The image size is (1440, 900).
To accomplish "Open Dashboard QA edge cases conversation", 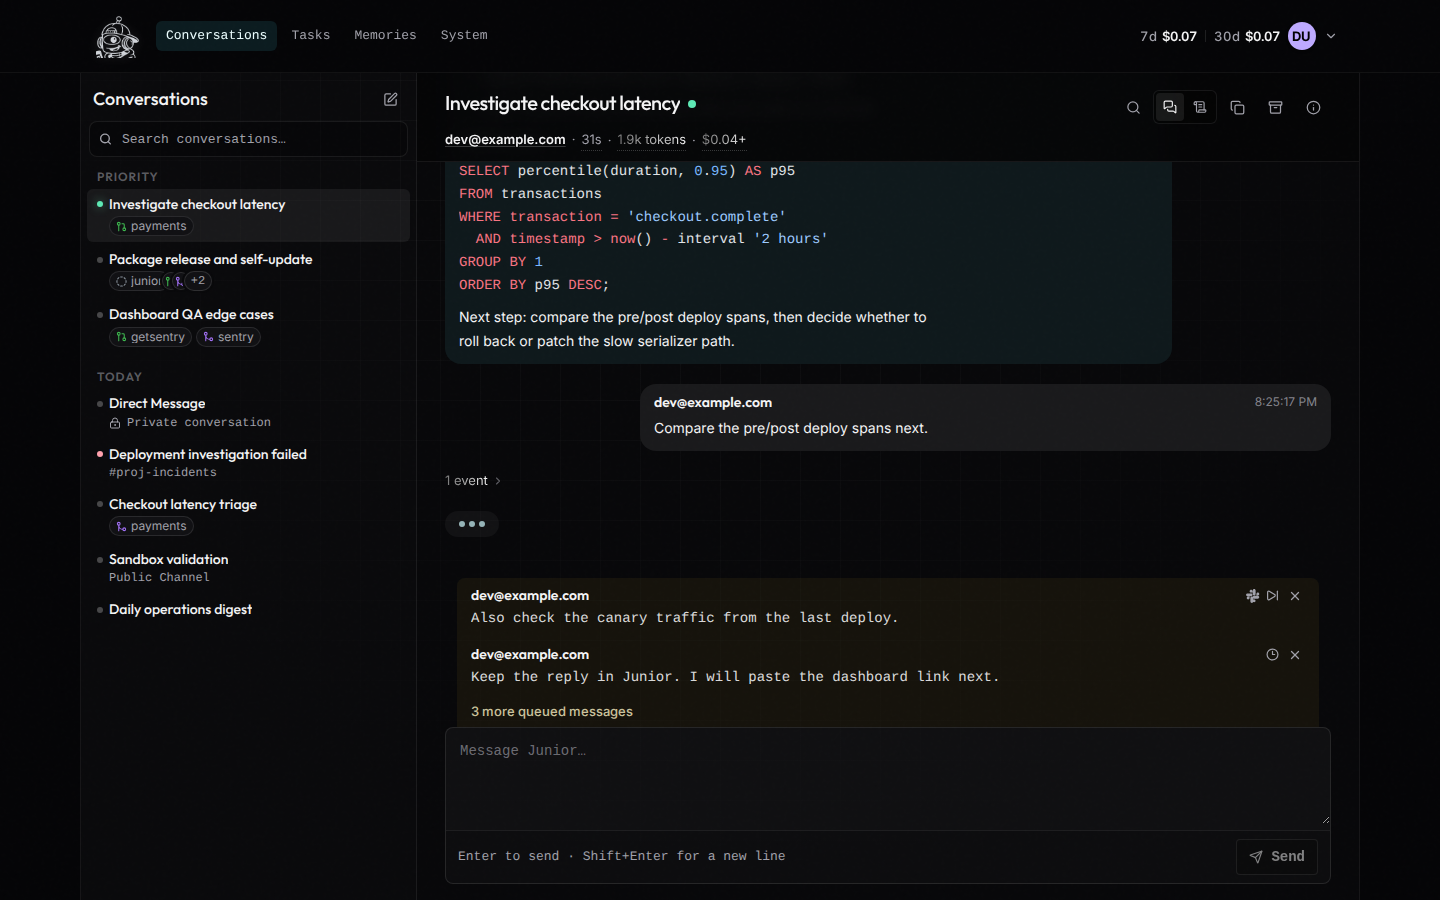I will [248, 325].
